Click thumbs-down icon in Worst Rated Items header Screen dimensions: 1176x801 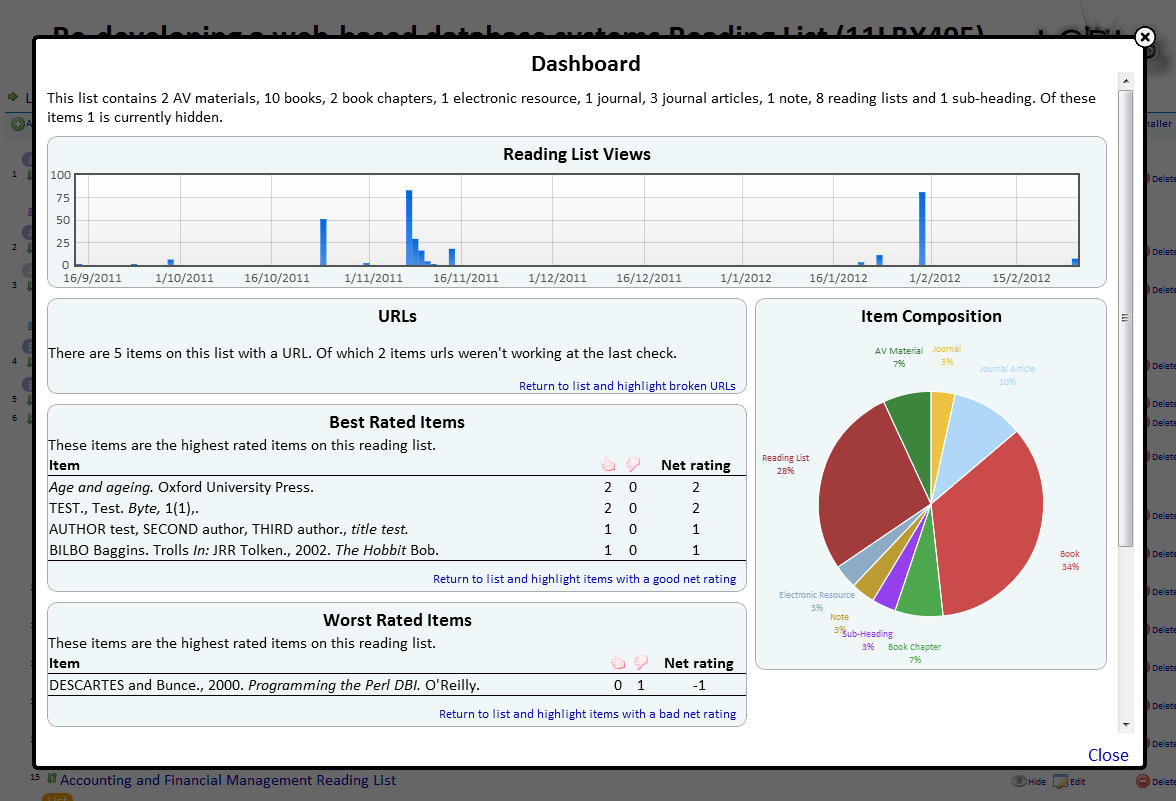click(x=641, y=662)
